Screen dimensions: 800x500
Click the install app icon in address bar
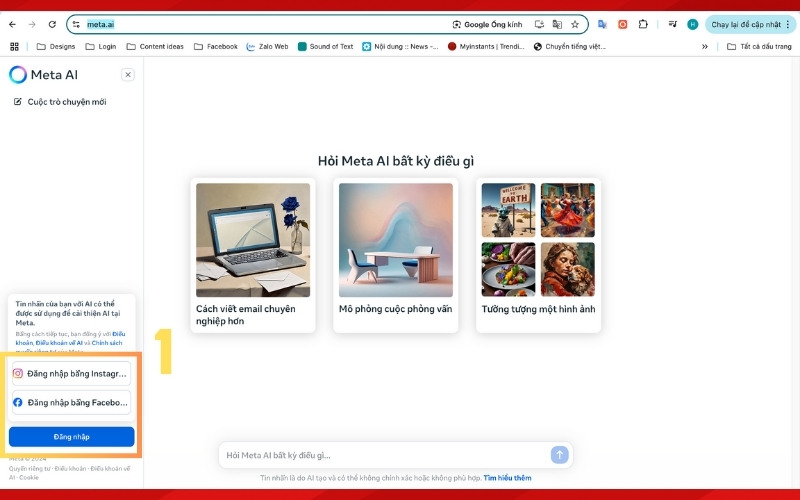pyautogui.click(x=539, y=24)
